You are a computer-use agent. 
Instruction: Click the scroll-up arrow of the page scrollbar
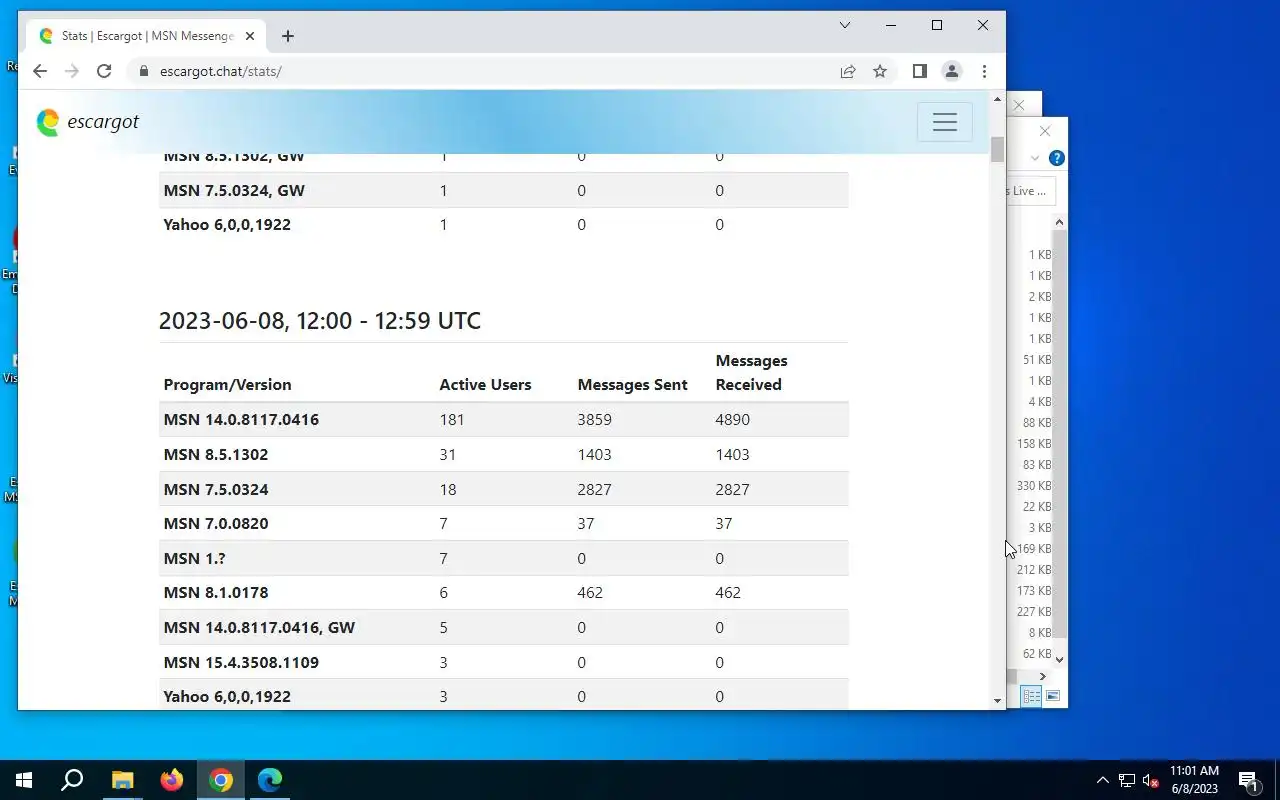click(x=997, y=100)
